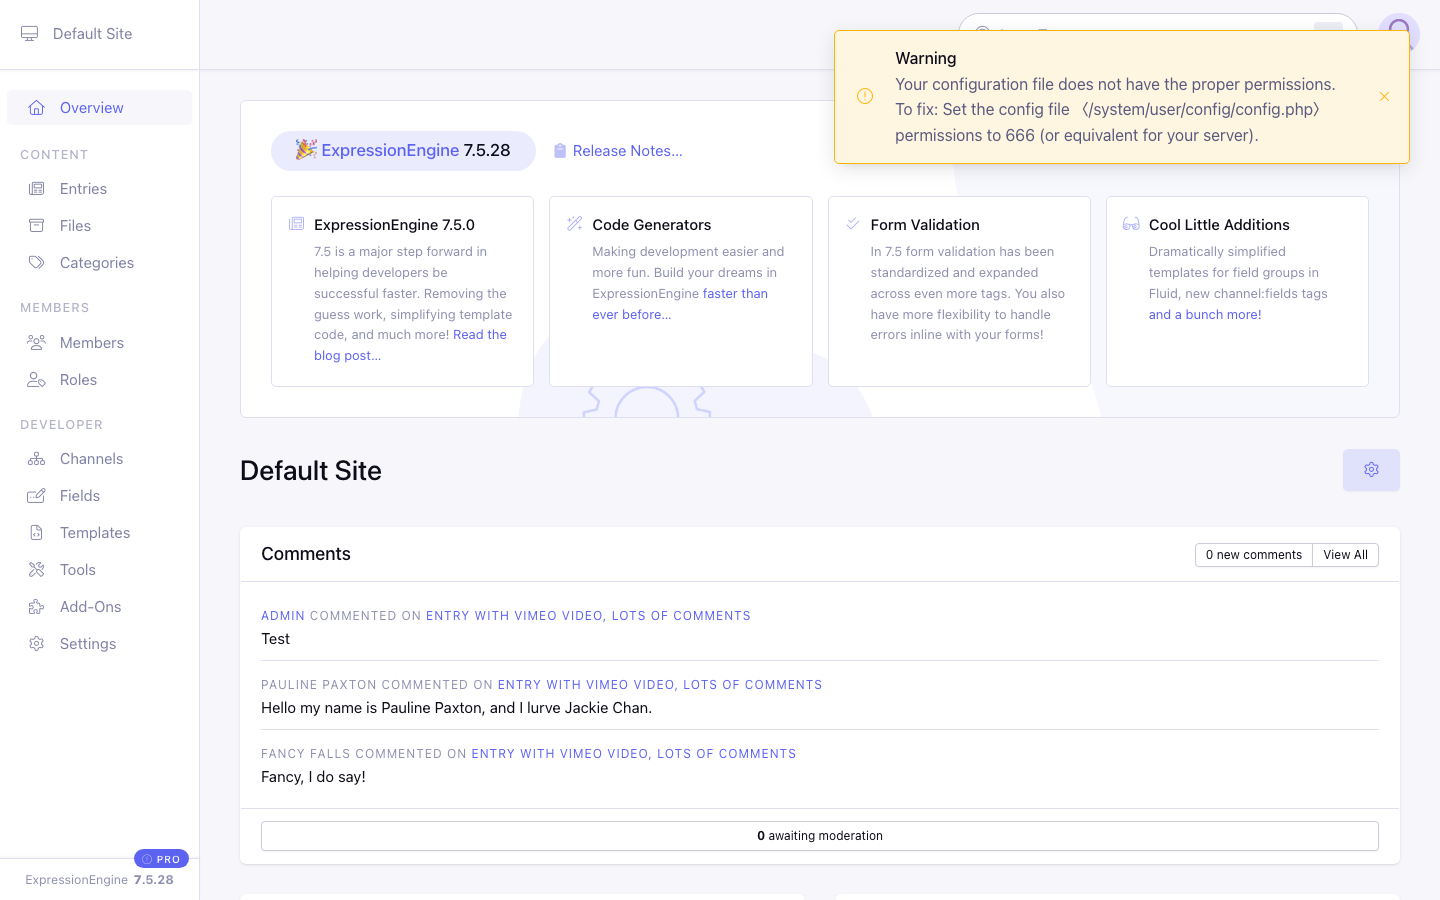Screen dimensions: 1440x900
Task: Click the Files archive icon
Action: (37, 226)
